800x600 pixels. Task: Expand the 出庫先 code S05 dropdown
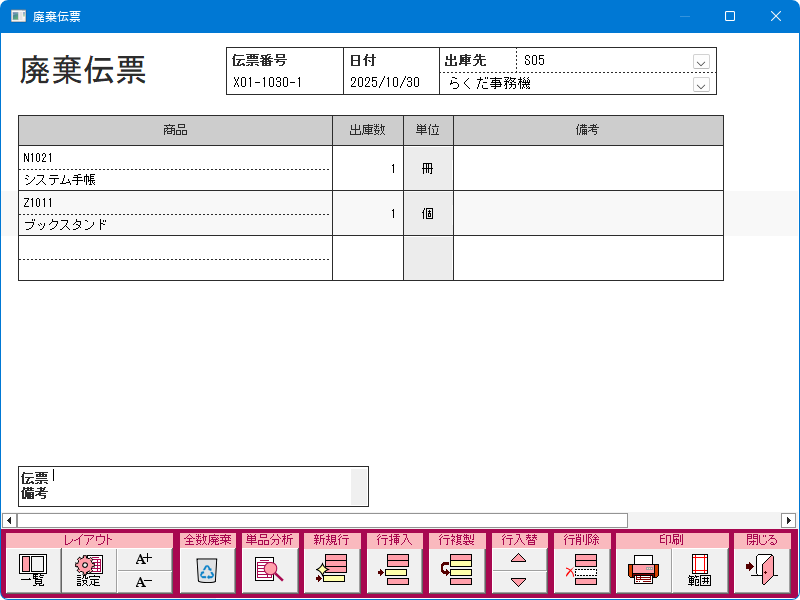(x=701, y=61)
